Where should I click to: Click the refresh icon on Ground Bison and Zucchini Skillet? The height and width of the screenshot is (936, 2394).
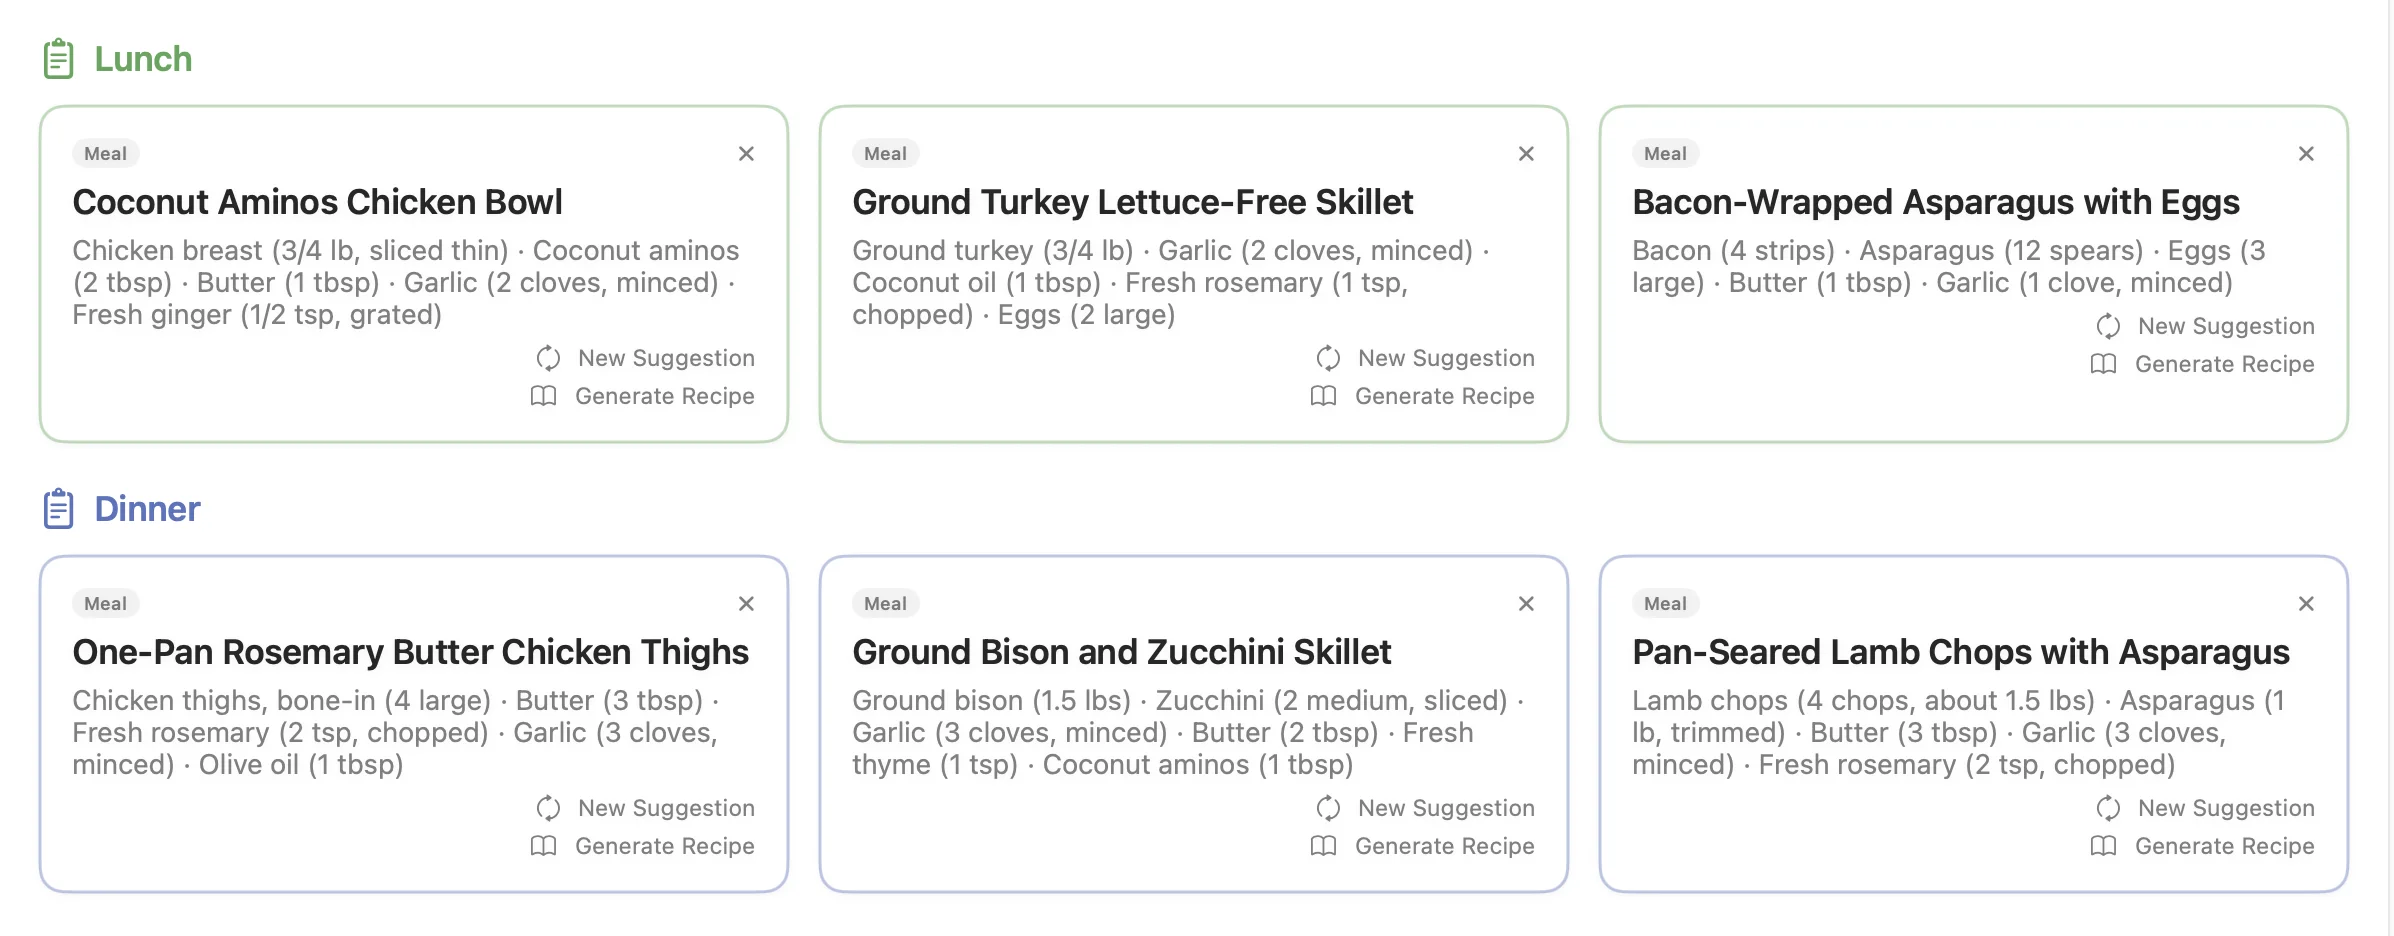point(1327,808)
